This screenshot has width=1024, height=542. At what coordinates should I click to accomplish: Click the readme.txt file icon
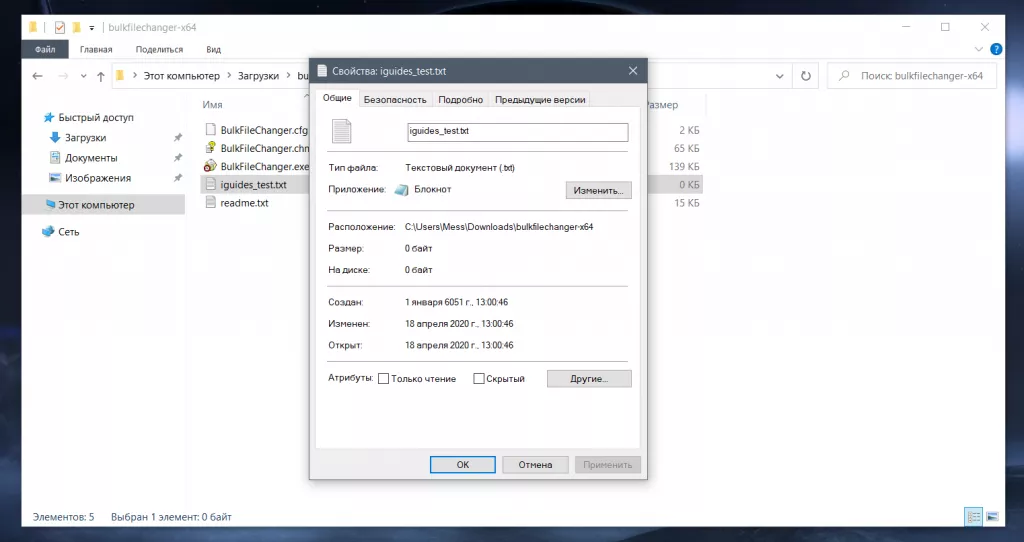pos(210,203)
